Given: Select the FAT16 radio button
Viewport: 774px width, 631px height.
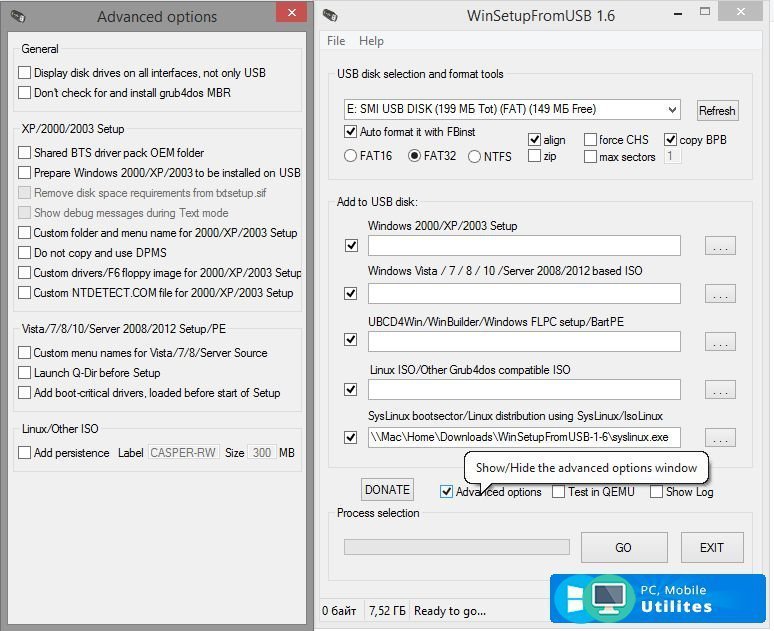Looking at the screenshot, I should click(x=350, y=156).
